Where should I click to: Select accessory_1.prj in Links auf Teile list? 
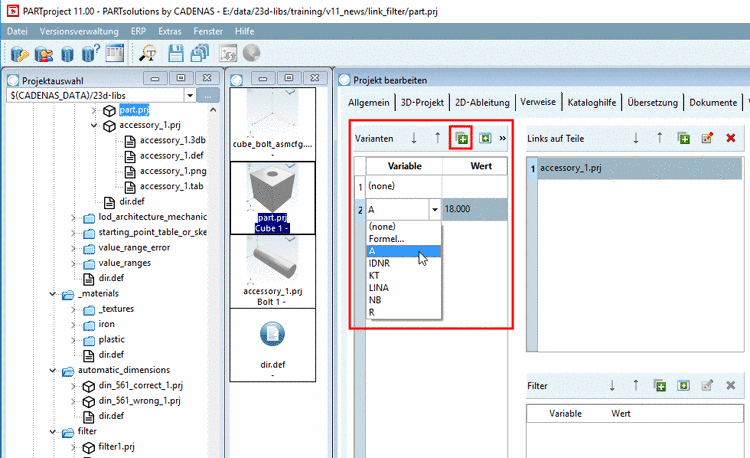(x=640, y=168)
